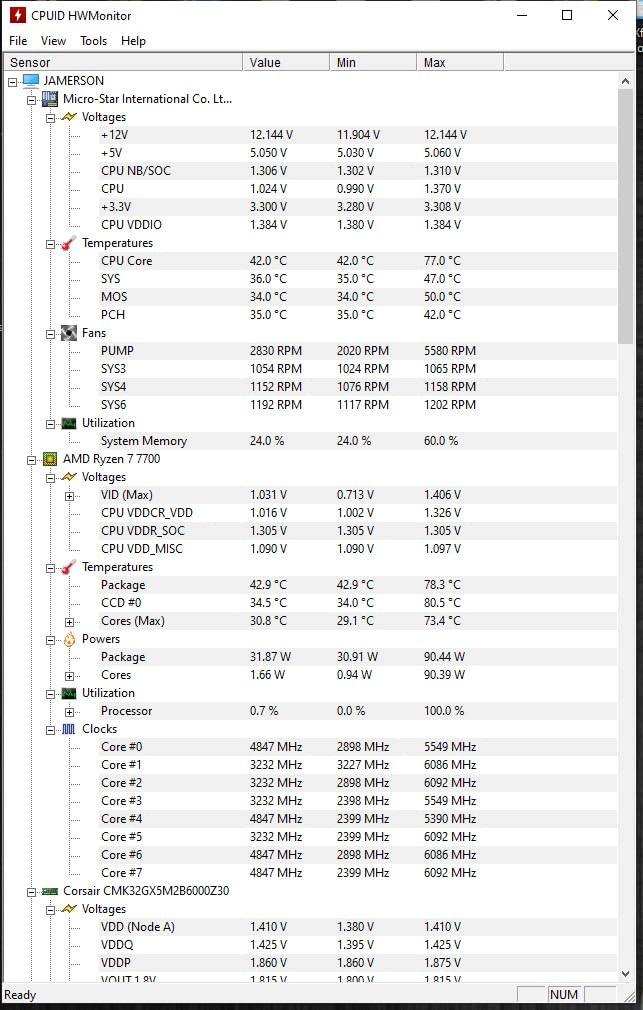Click the CPU Powers flame icon
The height and width of the screenshot is (1010, 643).
point(69,639)
